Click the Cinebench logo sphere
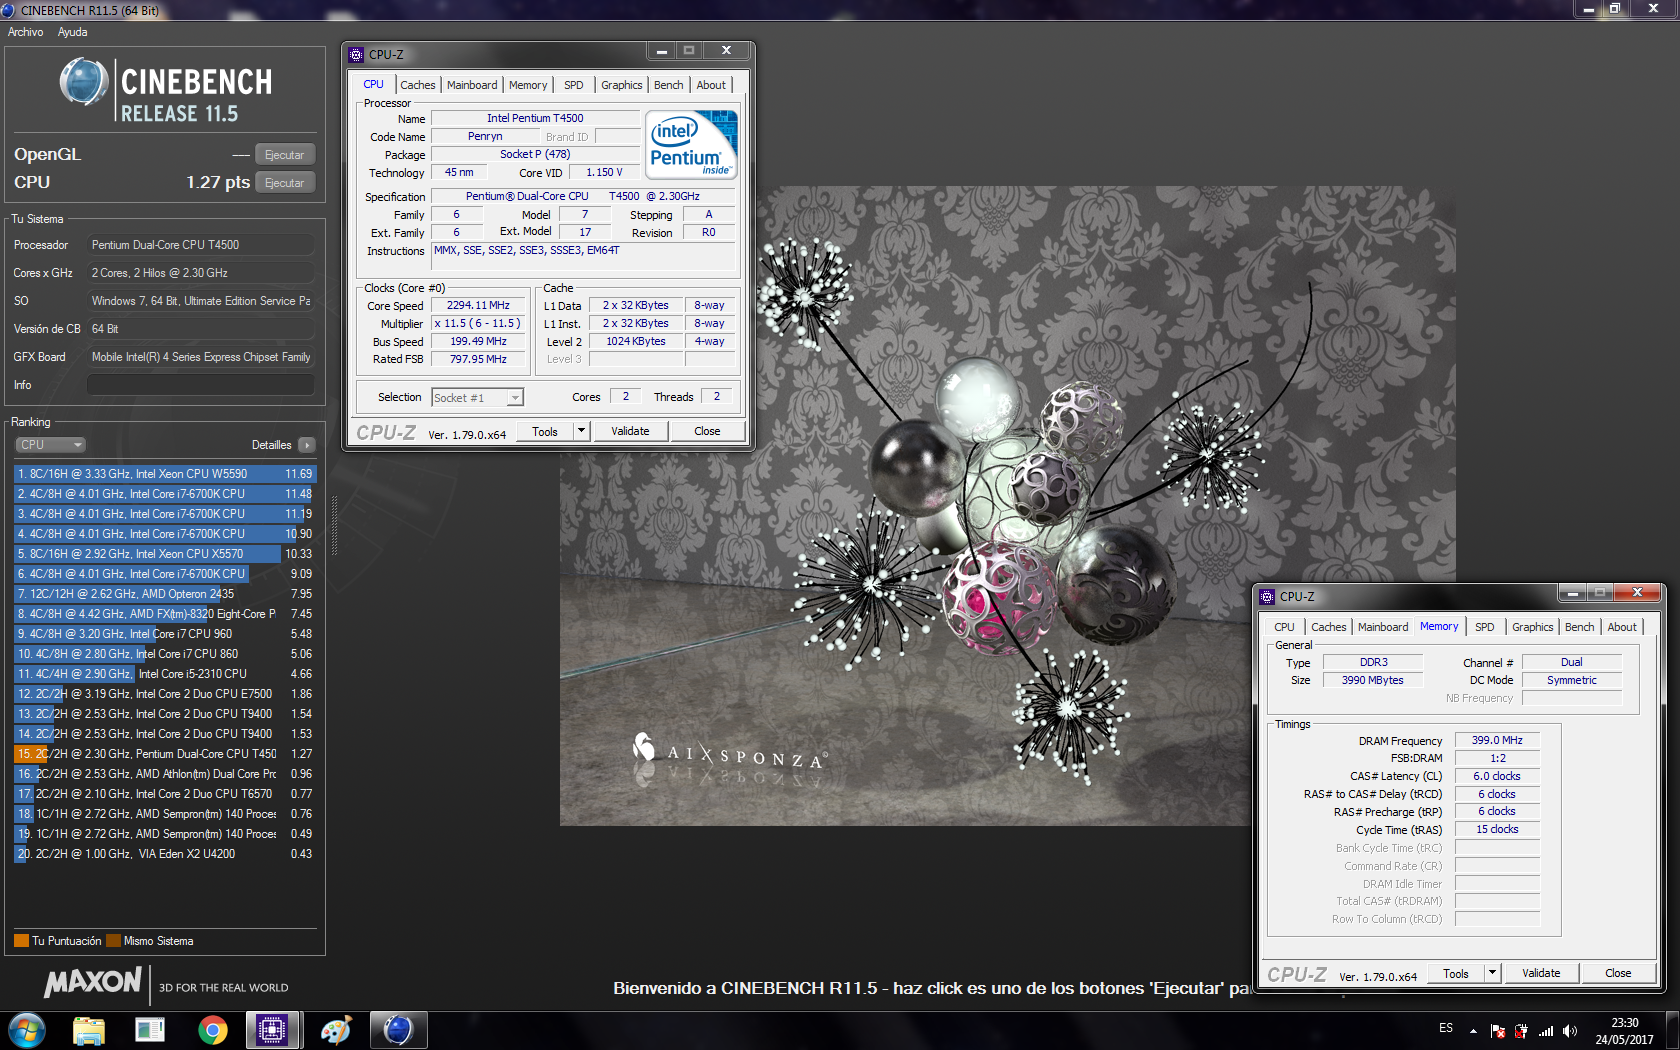The width and height of the screenshot is (1680, 1050). point(84,82)
